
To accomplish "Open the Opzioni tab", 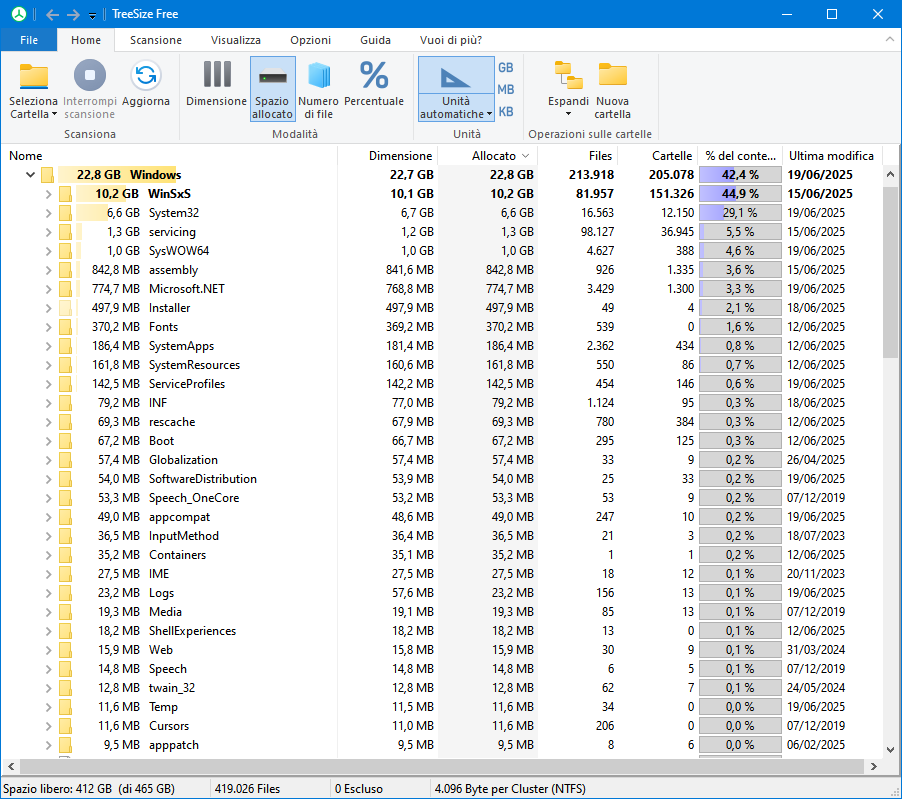I will 311,40.
